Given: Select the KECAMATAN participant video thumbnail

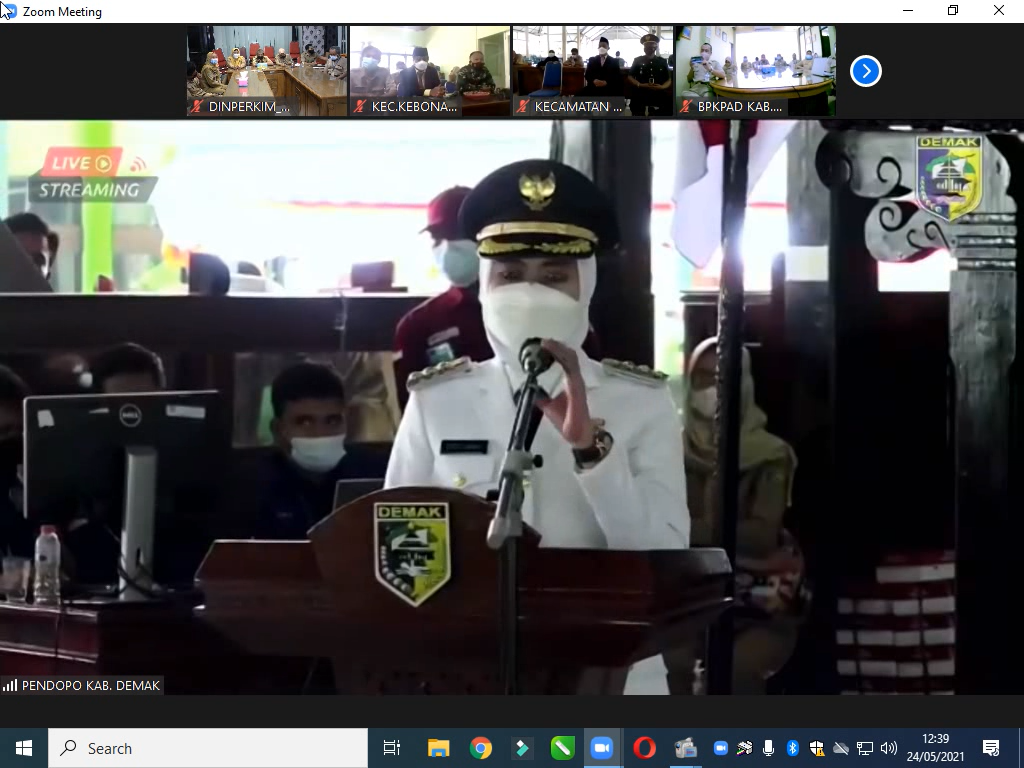Looking at the screenshot, I should click(593, 71).
